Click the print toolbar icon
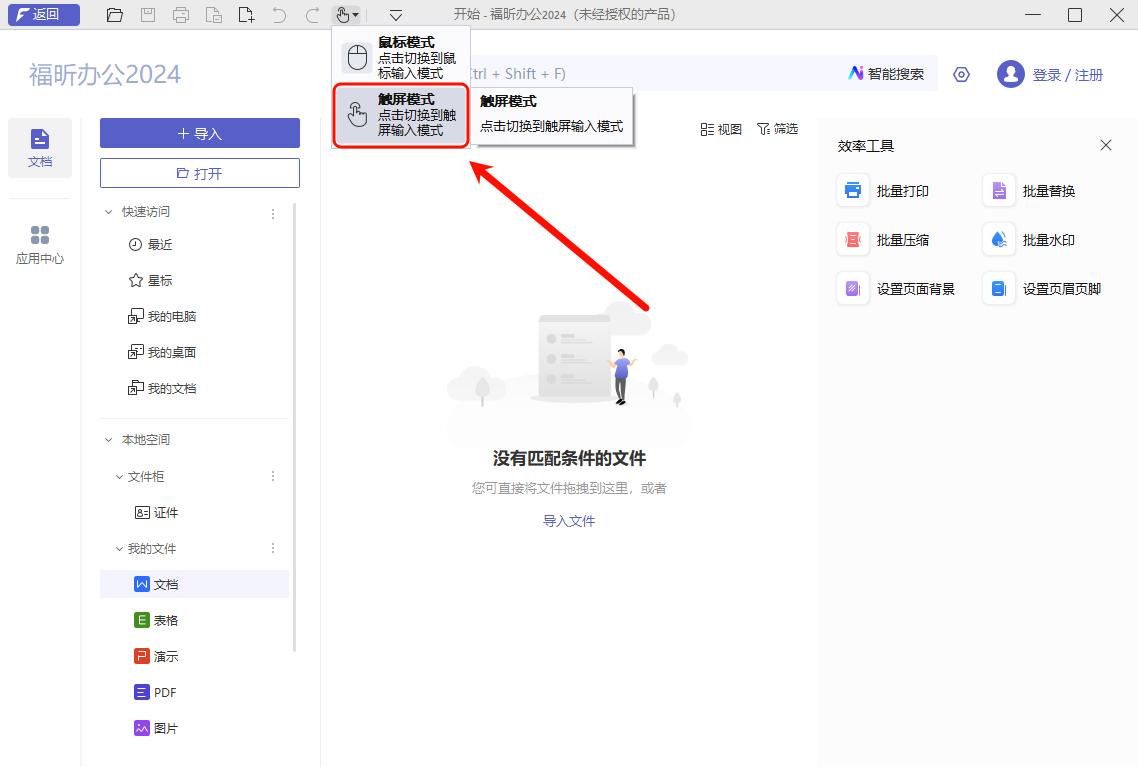This screenshot has width=1138, height=767. click(x=181, y=15)
